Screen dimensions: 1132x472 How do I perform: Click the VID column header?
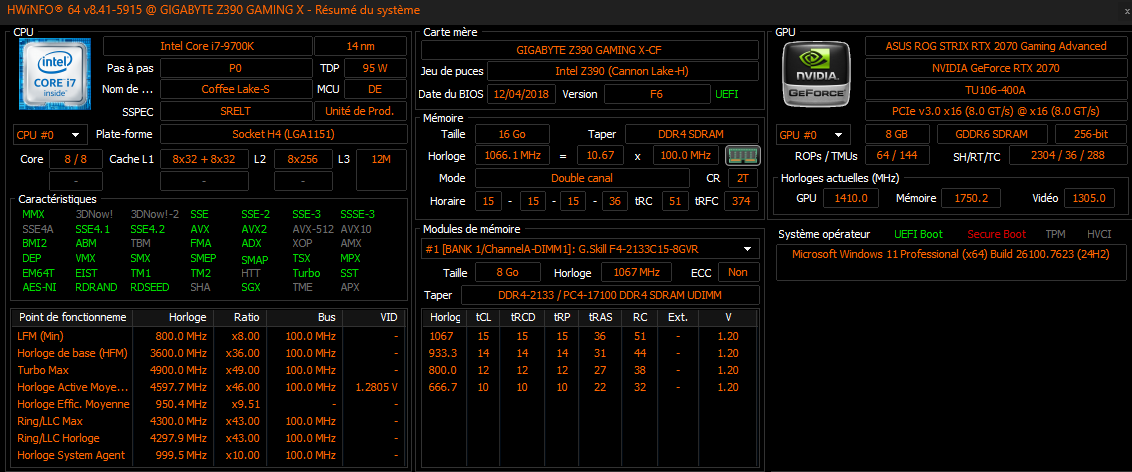coord(373,318)
